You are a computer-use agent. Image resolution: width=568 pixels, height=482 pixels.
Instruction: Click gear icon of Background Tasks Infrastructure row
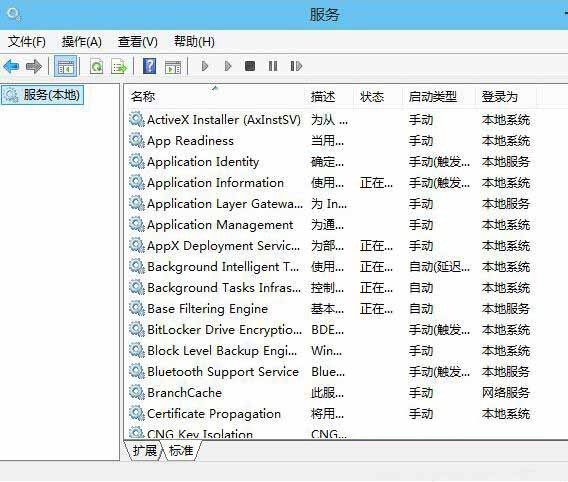point(137,288)
